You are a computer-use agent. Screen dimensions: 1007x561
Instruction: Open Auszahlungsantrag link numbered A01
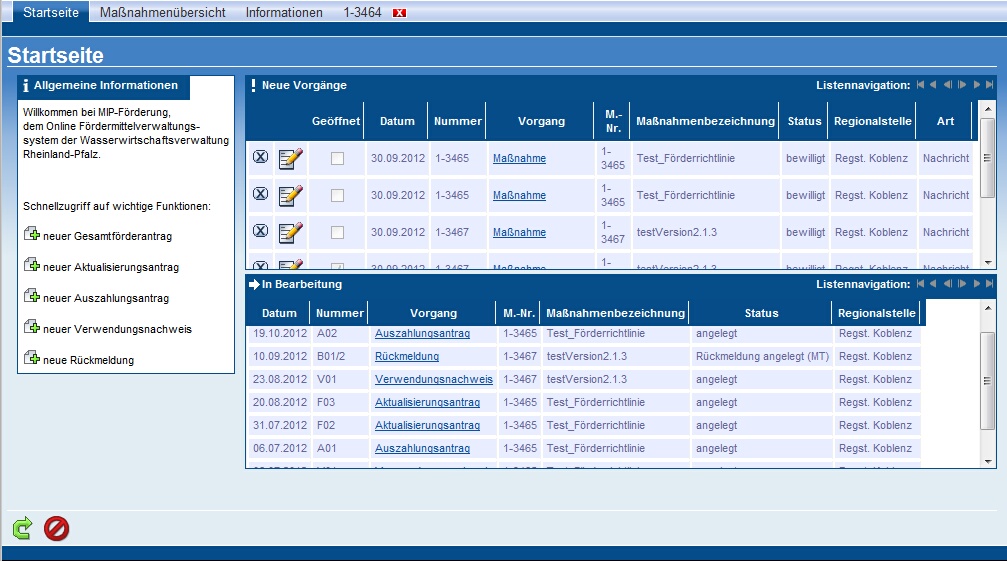click(x=422, y=448)
